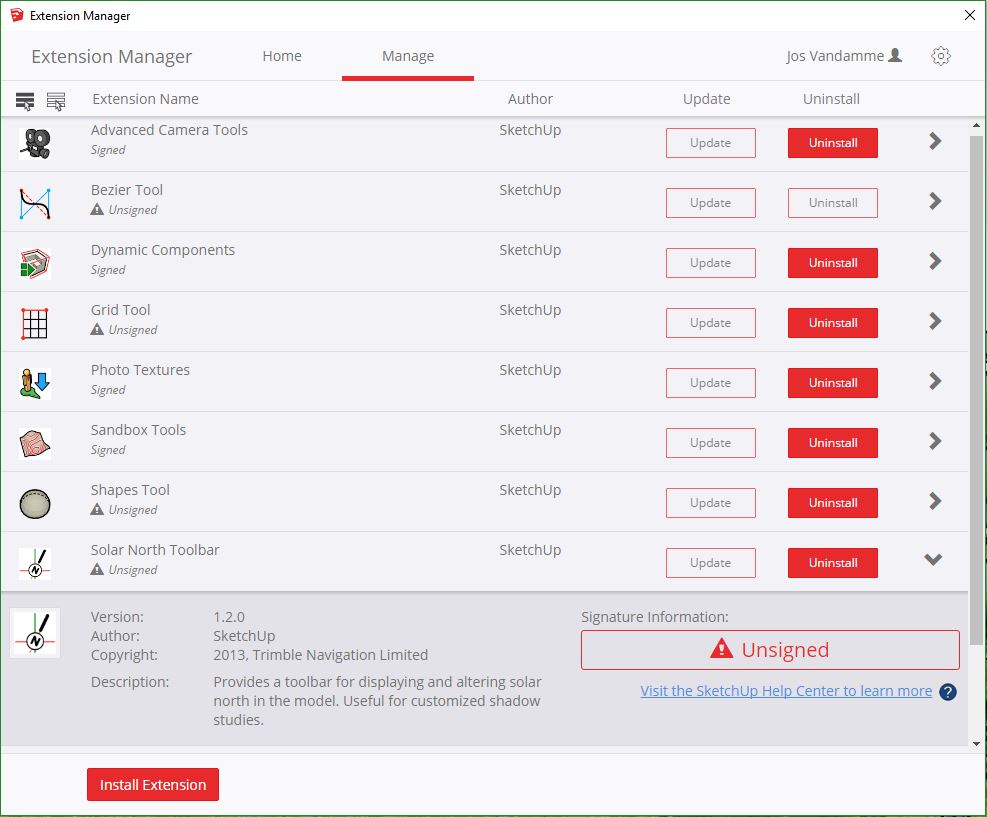Uninstall Advanced Camera Tools

coord(833,143)
